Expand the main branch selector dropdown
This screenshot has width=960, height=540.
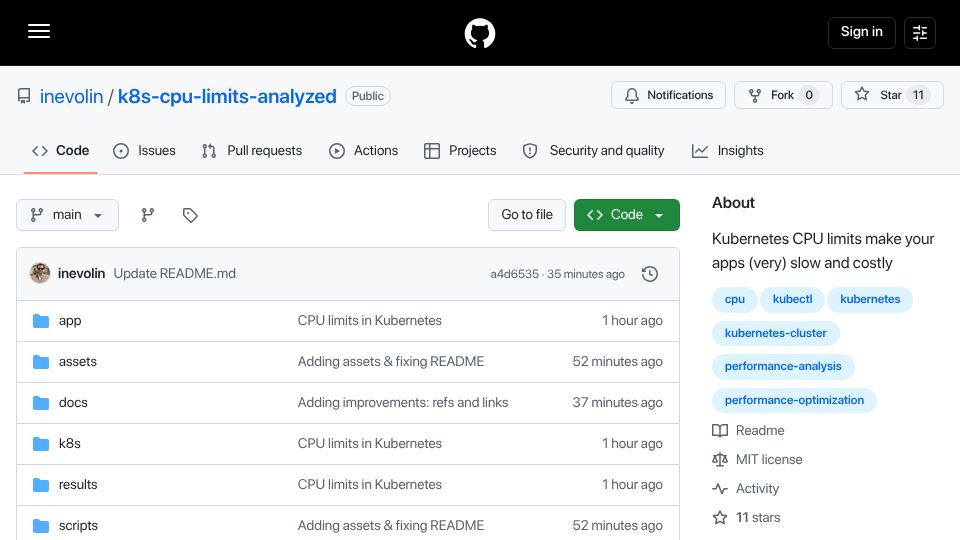[67, 215]
